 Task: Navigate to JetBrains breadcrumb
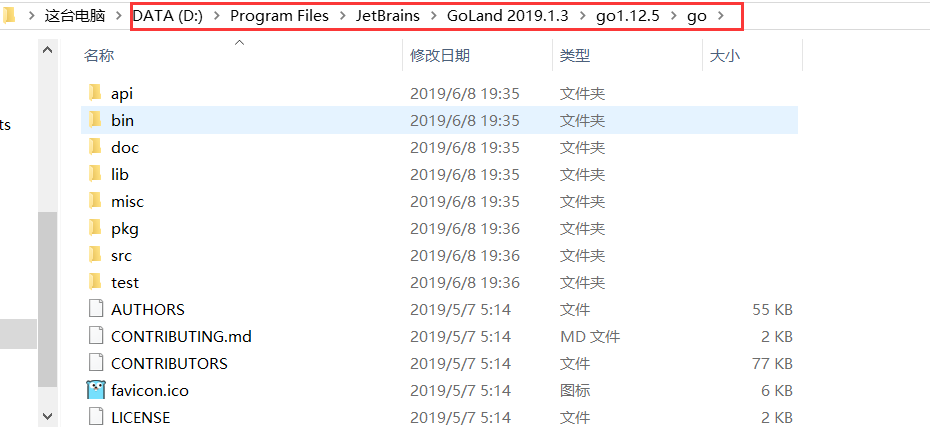pos(388,16)
